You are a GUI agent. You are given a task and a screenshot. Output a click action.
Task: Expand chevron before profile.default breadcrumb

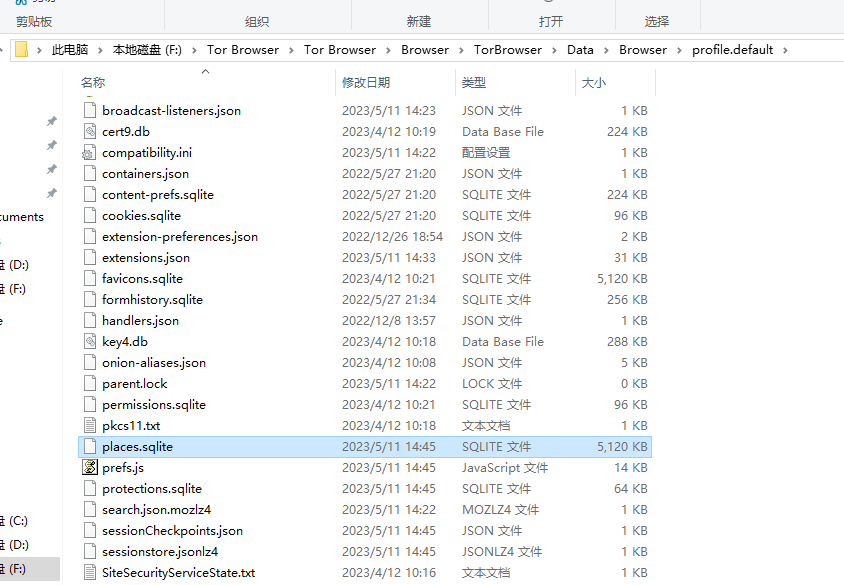click(679, 50)
